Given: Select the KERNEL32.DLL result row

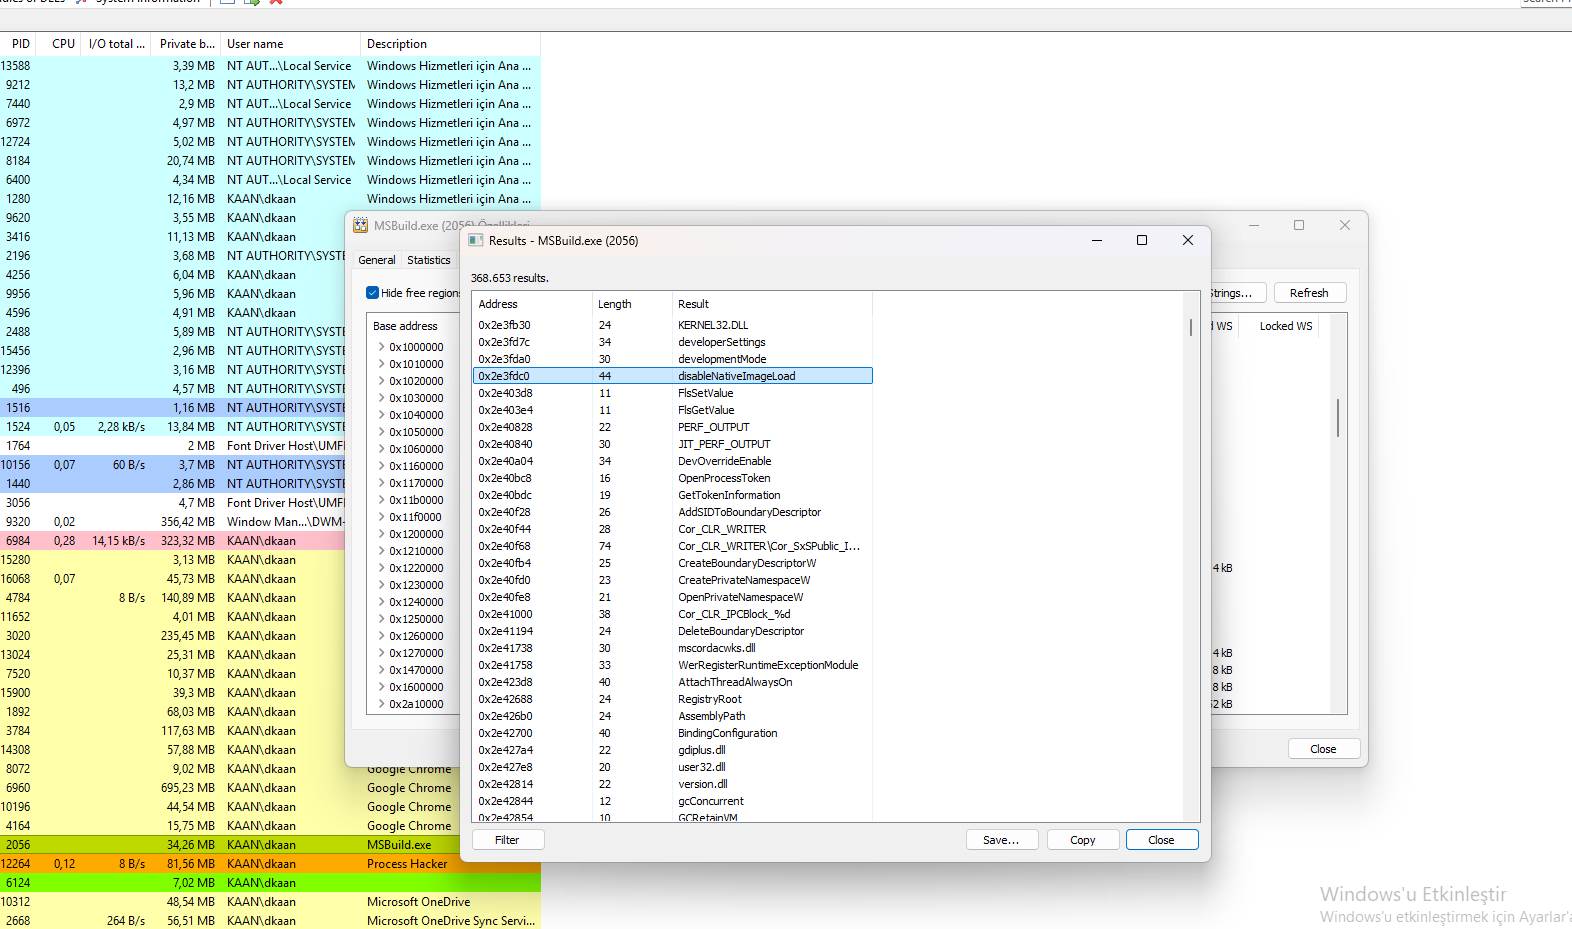Looking at the screenshot, I should point(672,325).
